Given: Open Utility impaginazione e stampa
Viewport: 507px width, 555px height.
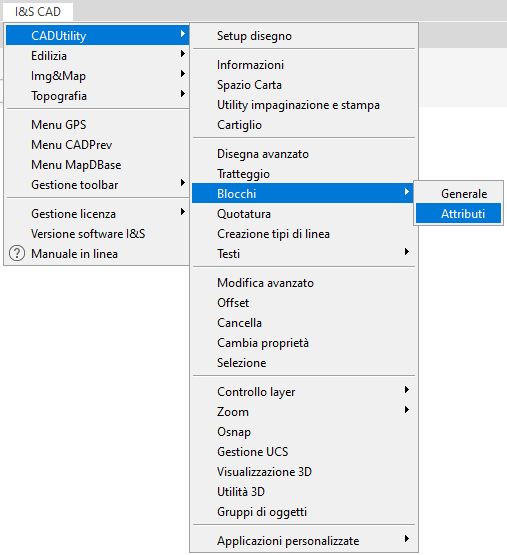Looking at the screenshot, I should coord(303,105).
